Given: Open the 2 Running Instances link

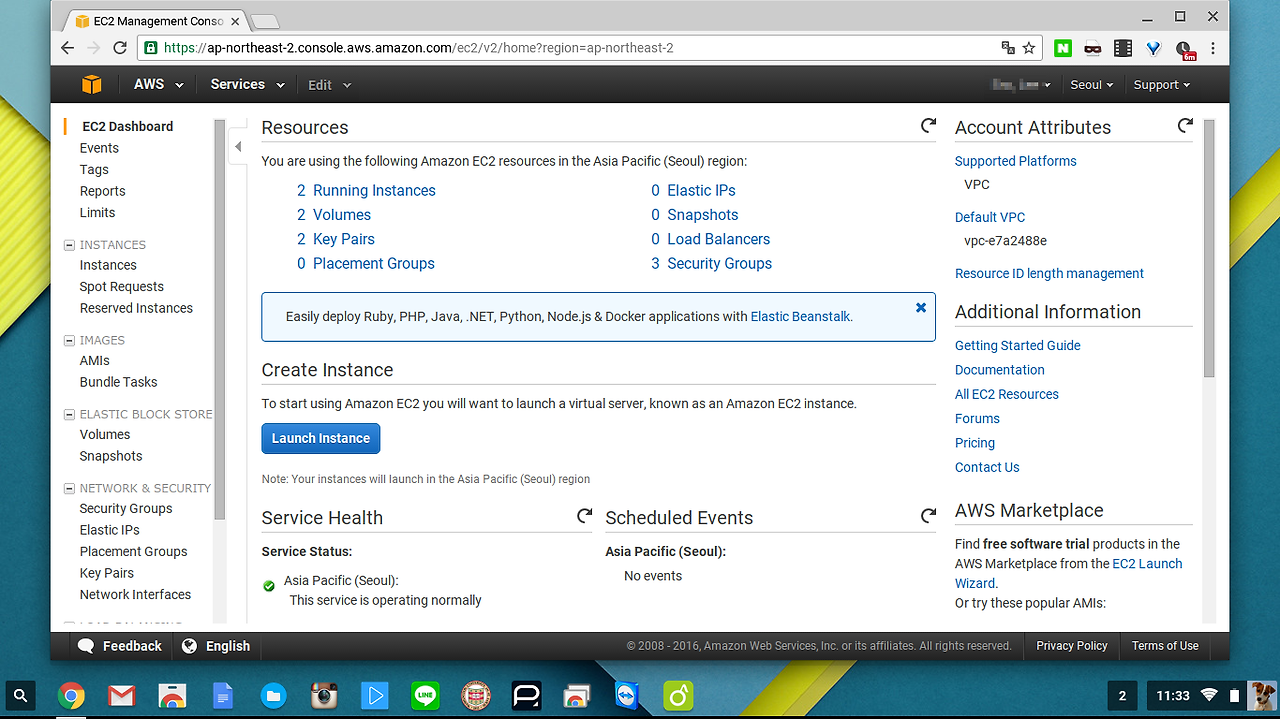Looking at the screenshot, I should click(366, 191).
